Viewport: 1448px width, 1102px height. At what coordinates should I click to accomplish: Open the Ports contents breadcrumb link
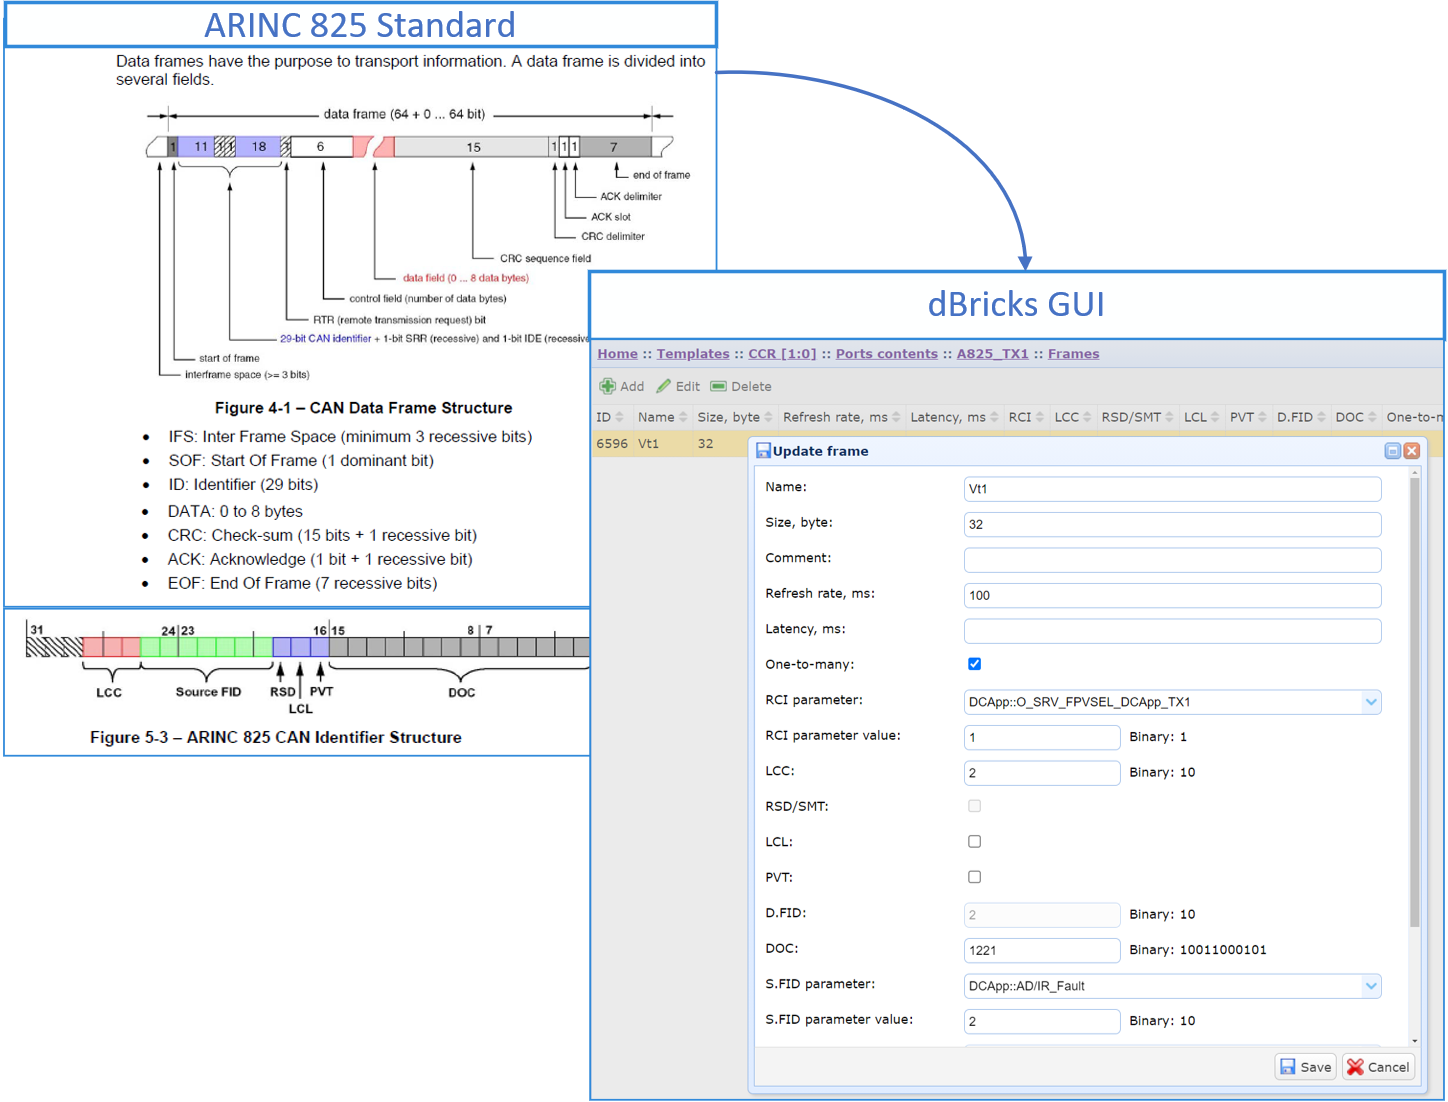coord(887,354)
